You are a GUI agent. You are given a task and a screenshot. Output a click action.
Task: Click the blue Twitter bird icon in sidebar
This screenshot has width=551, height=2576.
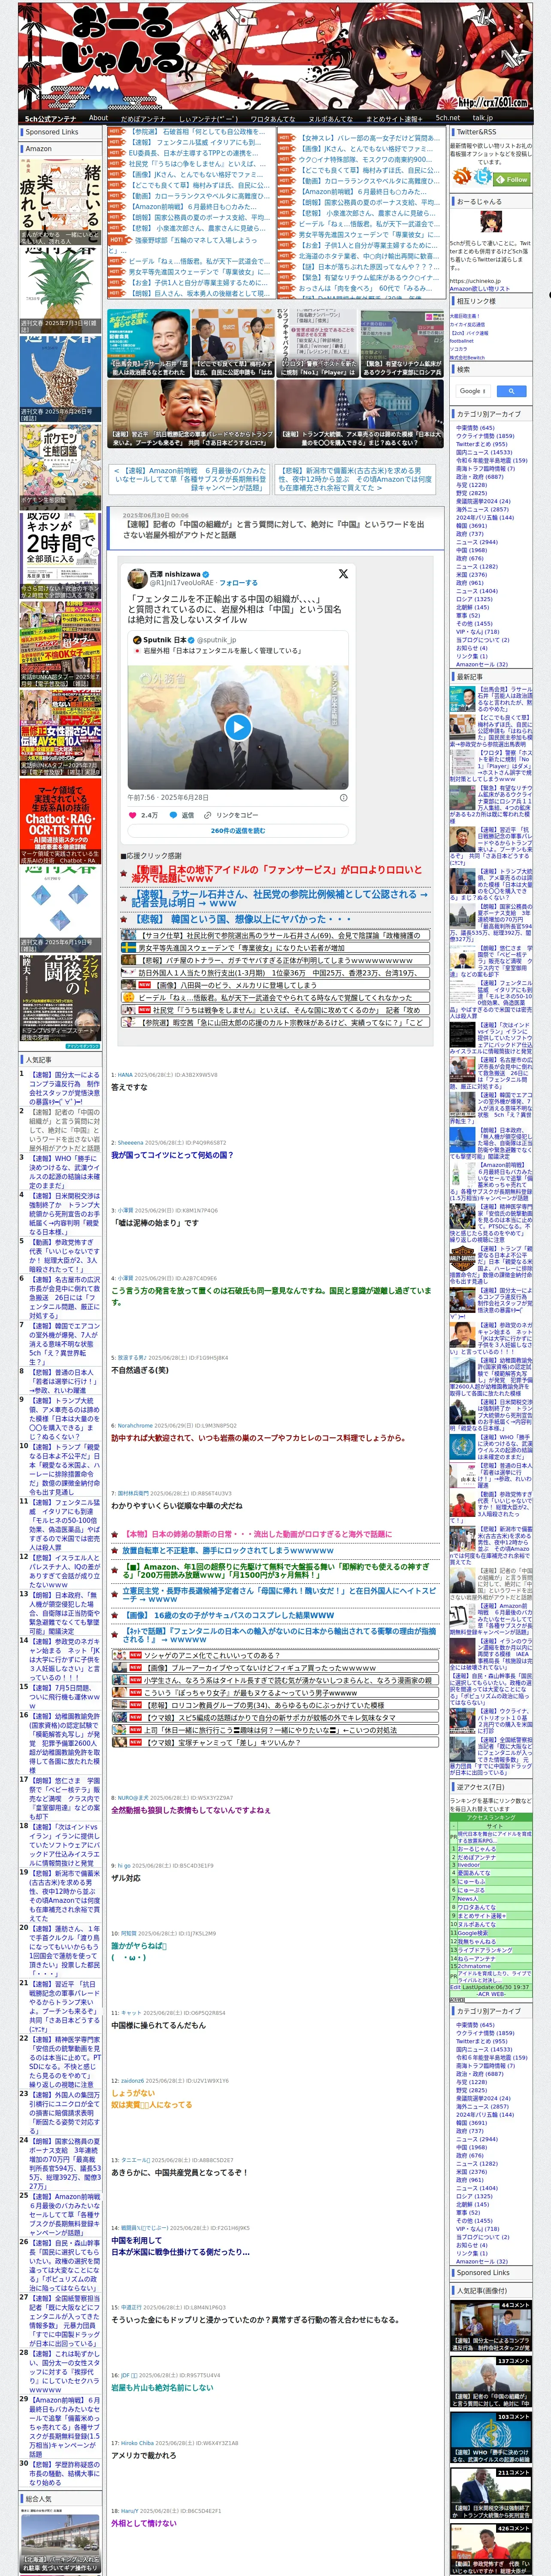tap(484, 177)
